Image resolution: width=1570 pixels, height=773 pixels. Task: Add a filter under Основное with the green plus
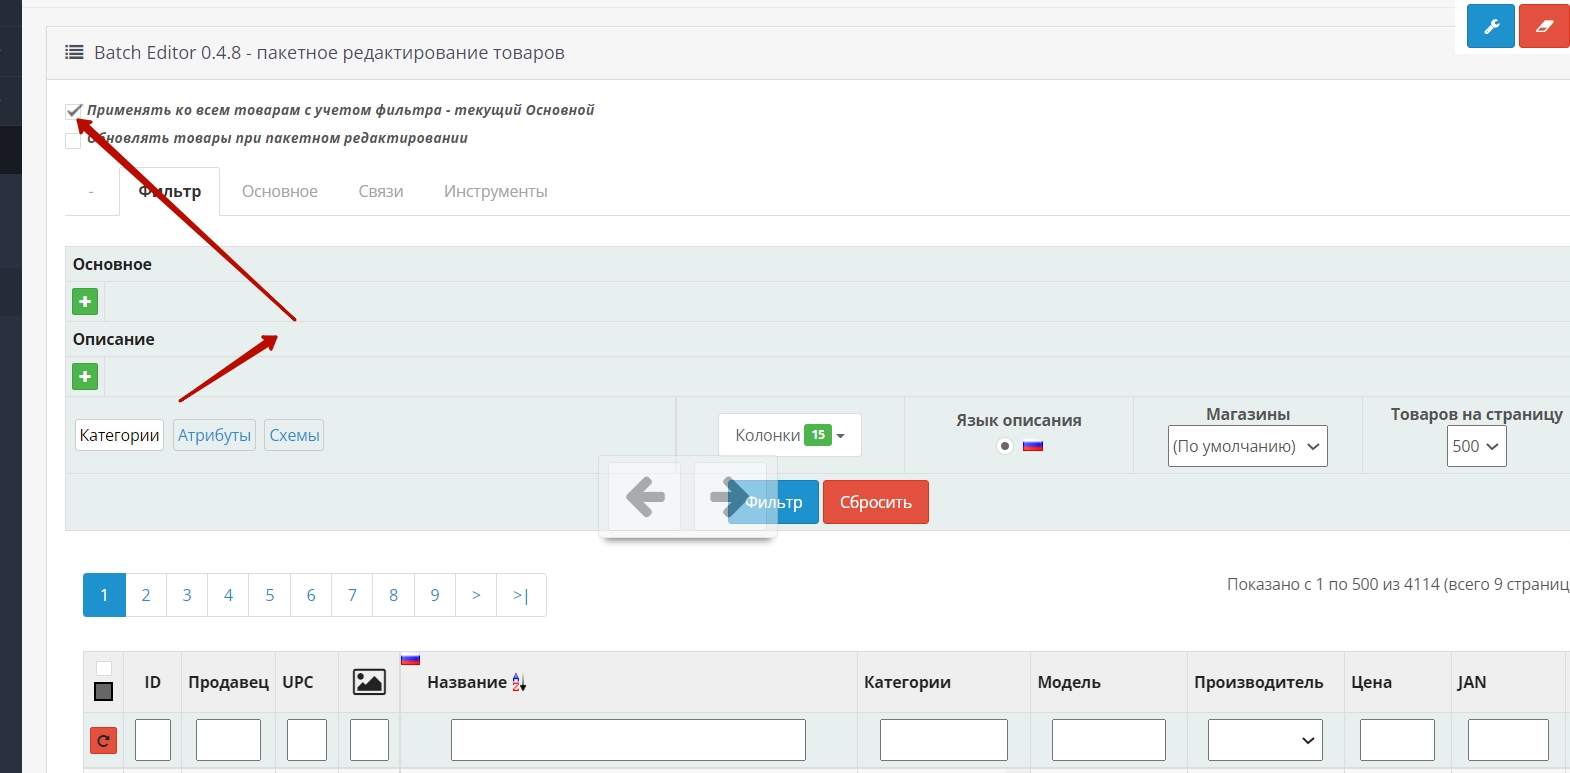85,301
